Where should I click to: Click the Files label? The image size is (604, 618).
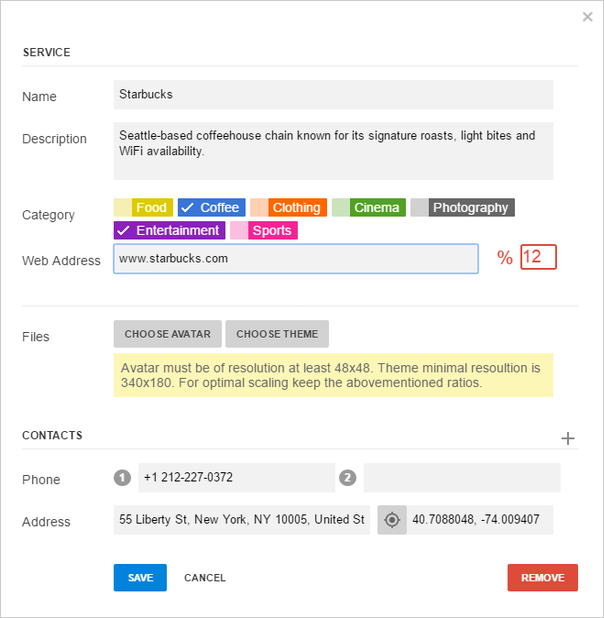tap(36, 337)
